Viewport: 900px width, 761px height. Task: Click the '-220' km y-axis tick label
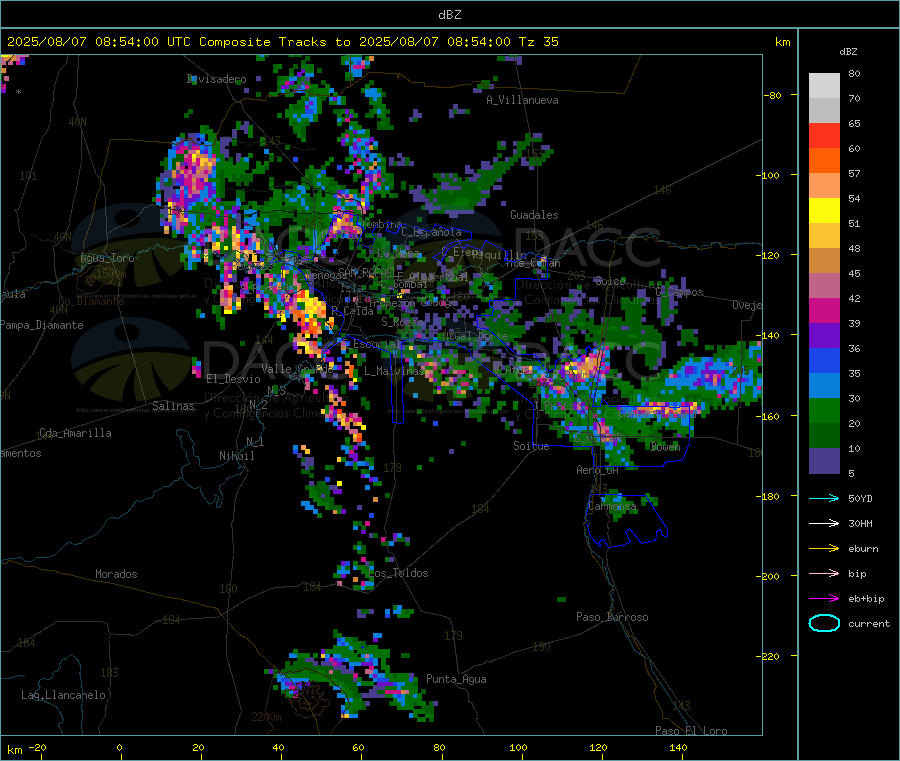point(770,656)
